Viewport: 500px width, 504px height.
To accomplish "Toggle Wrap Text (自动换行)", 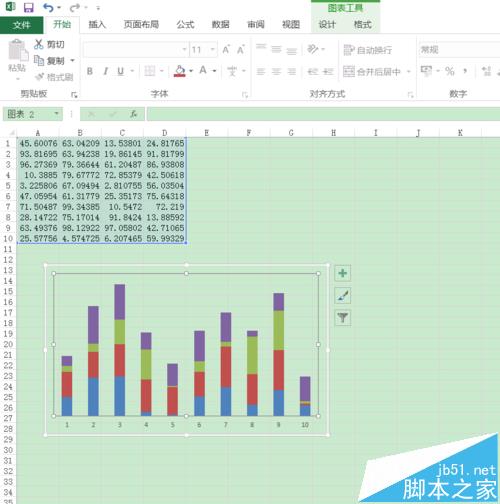I will pos(368,50).
